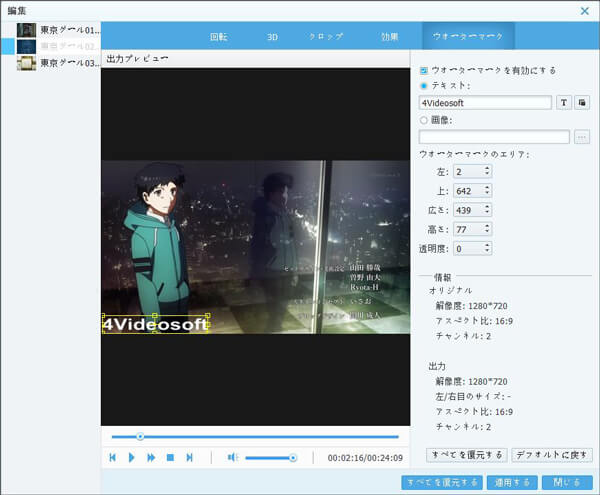Switch to the クロップ tab
The image size is (600, 495).
(325, 36)
